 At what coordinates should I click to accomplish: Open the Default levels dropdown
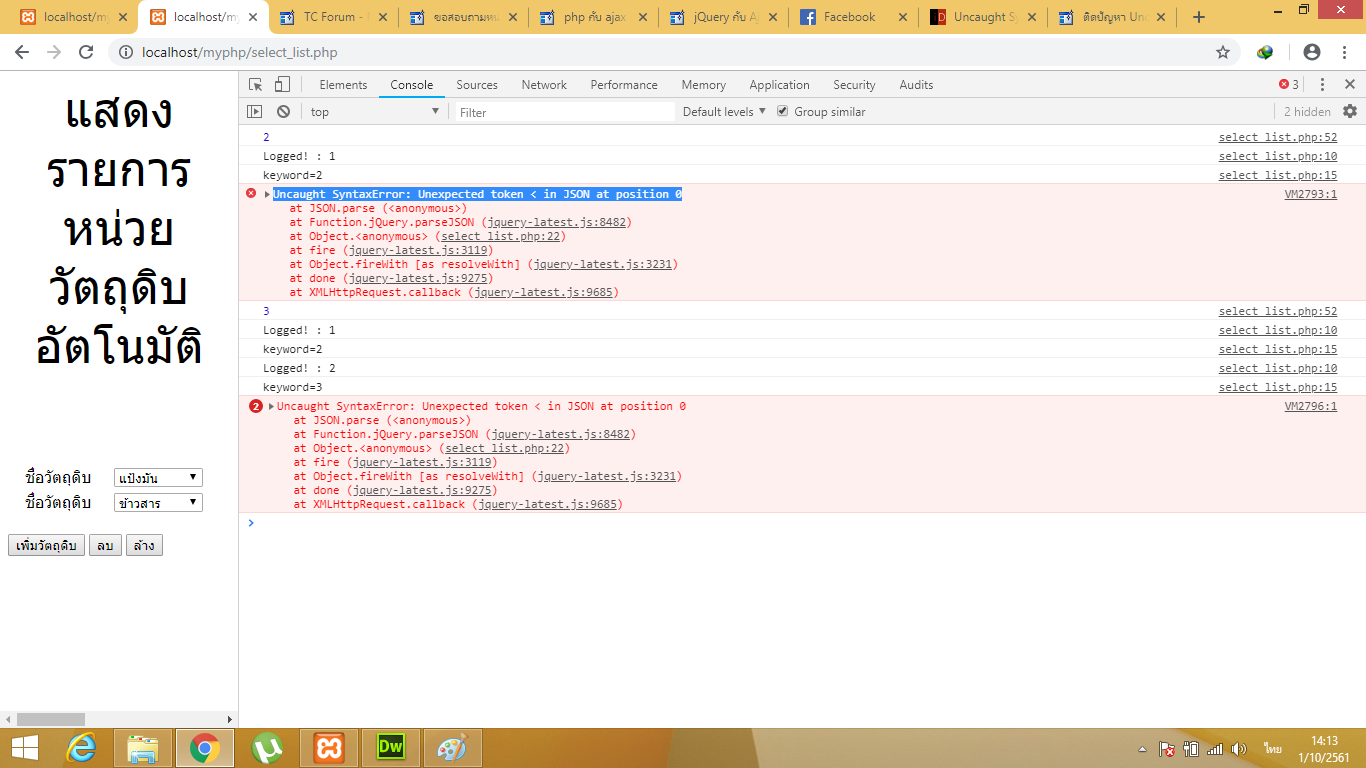tap(724, 111)
